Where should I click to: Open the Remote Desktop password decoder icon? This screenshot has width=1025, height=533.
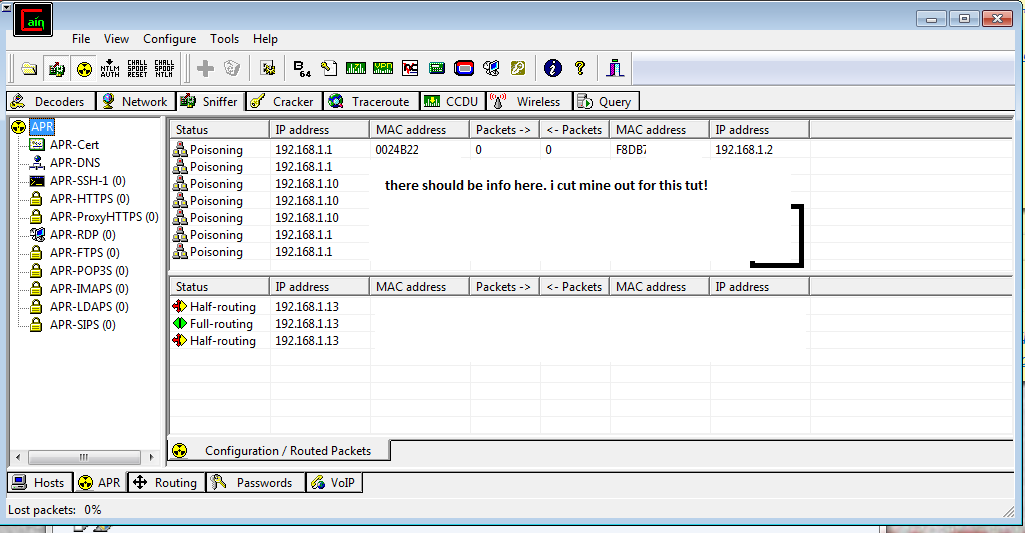pos(491,68)
